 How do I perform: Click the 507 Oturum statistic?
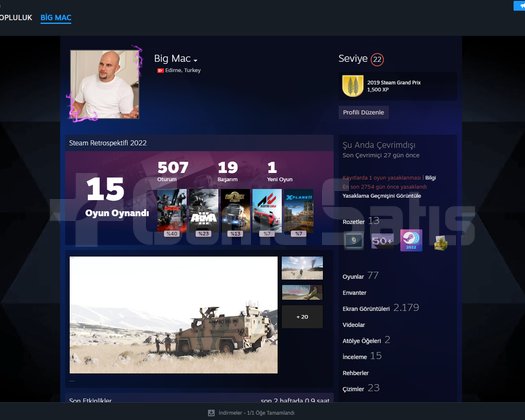click(x=173, y=171)
